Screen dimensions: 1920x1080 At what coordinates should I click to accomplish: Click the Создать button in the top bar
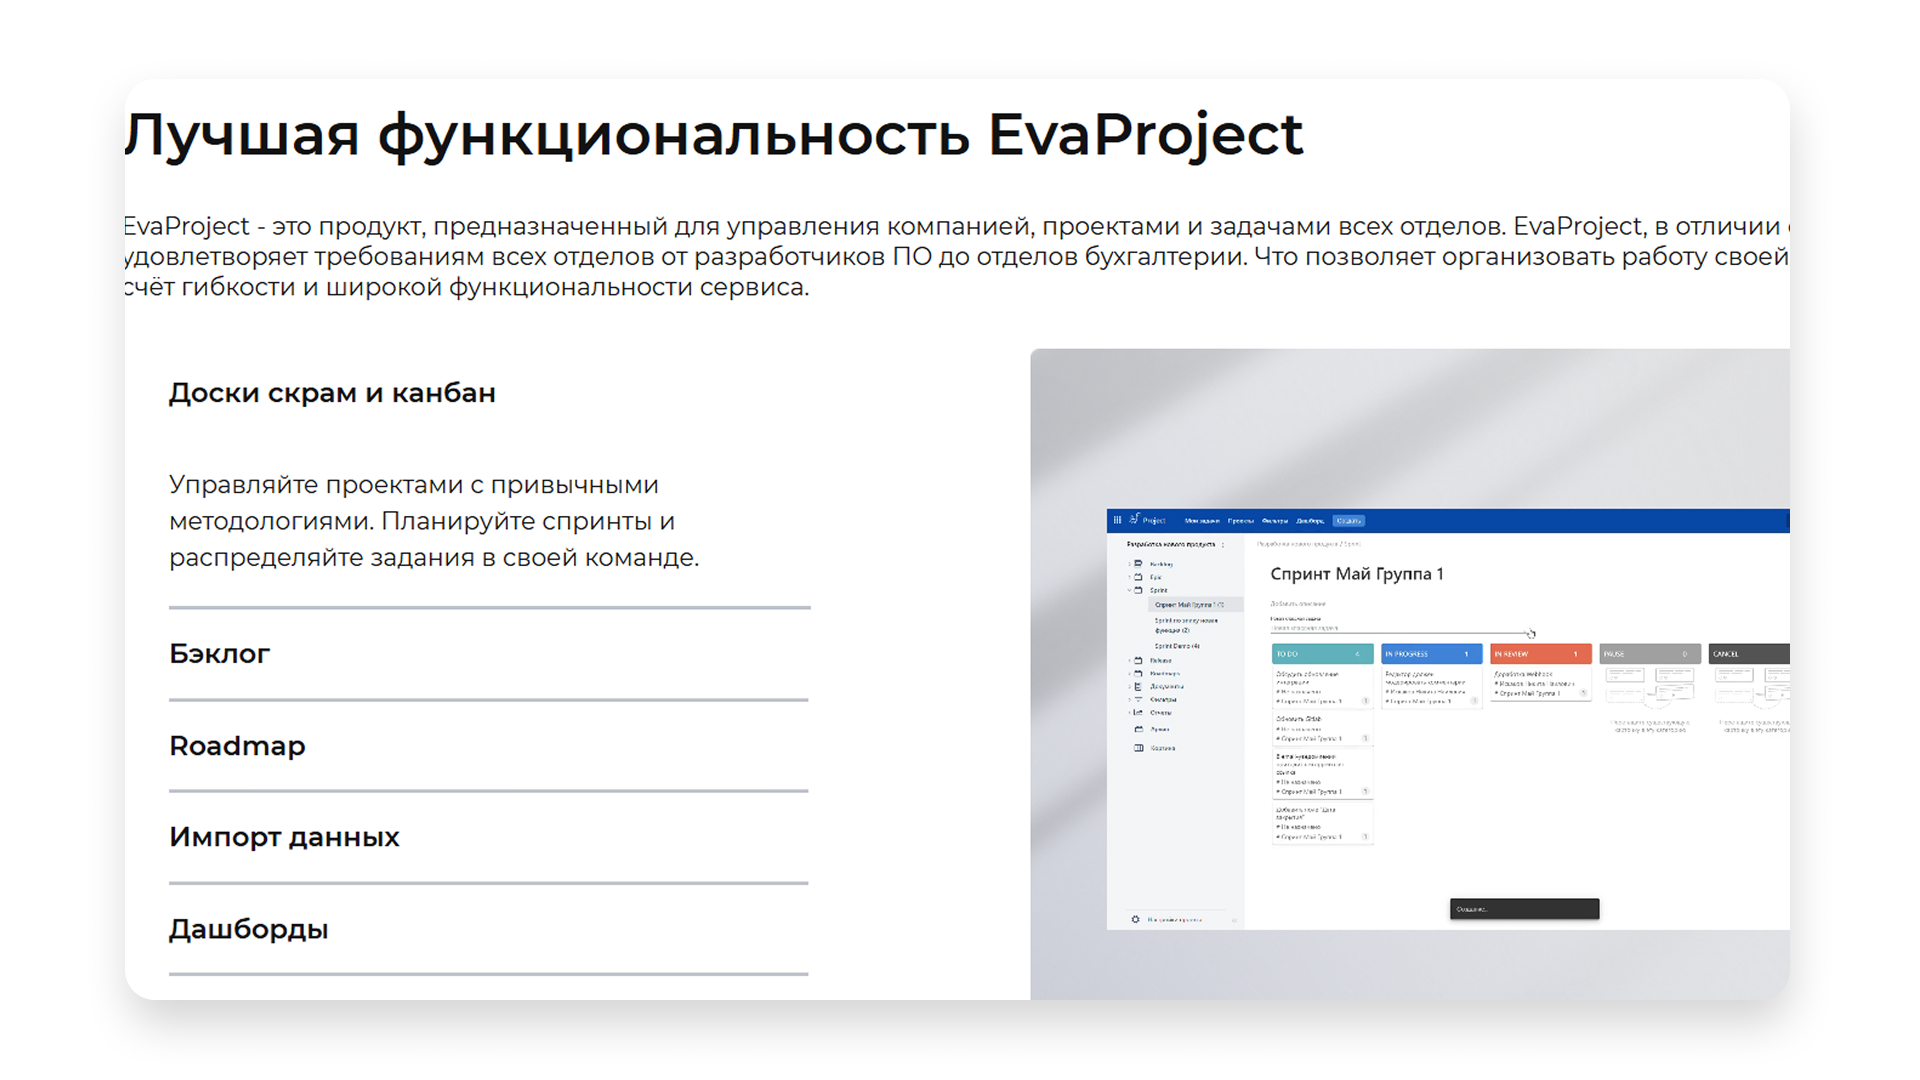point(1349,520)
